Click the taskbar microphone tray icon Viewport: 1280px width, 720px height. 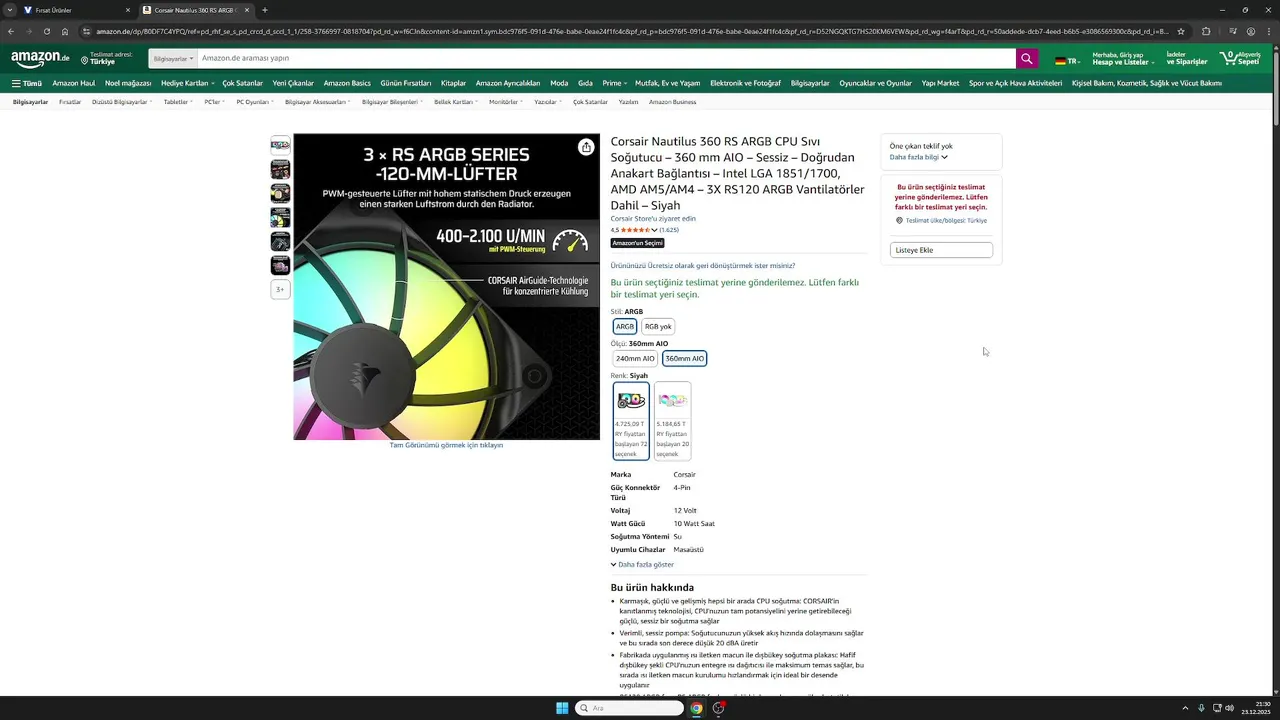click(1201, 708)
